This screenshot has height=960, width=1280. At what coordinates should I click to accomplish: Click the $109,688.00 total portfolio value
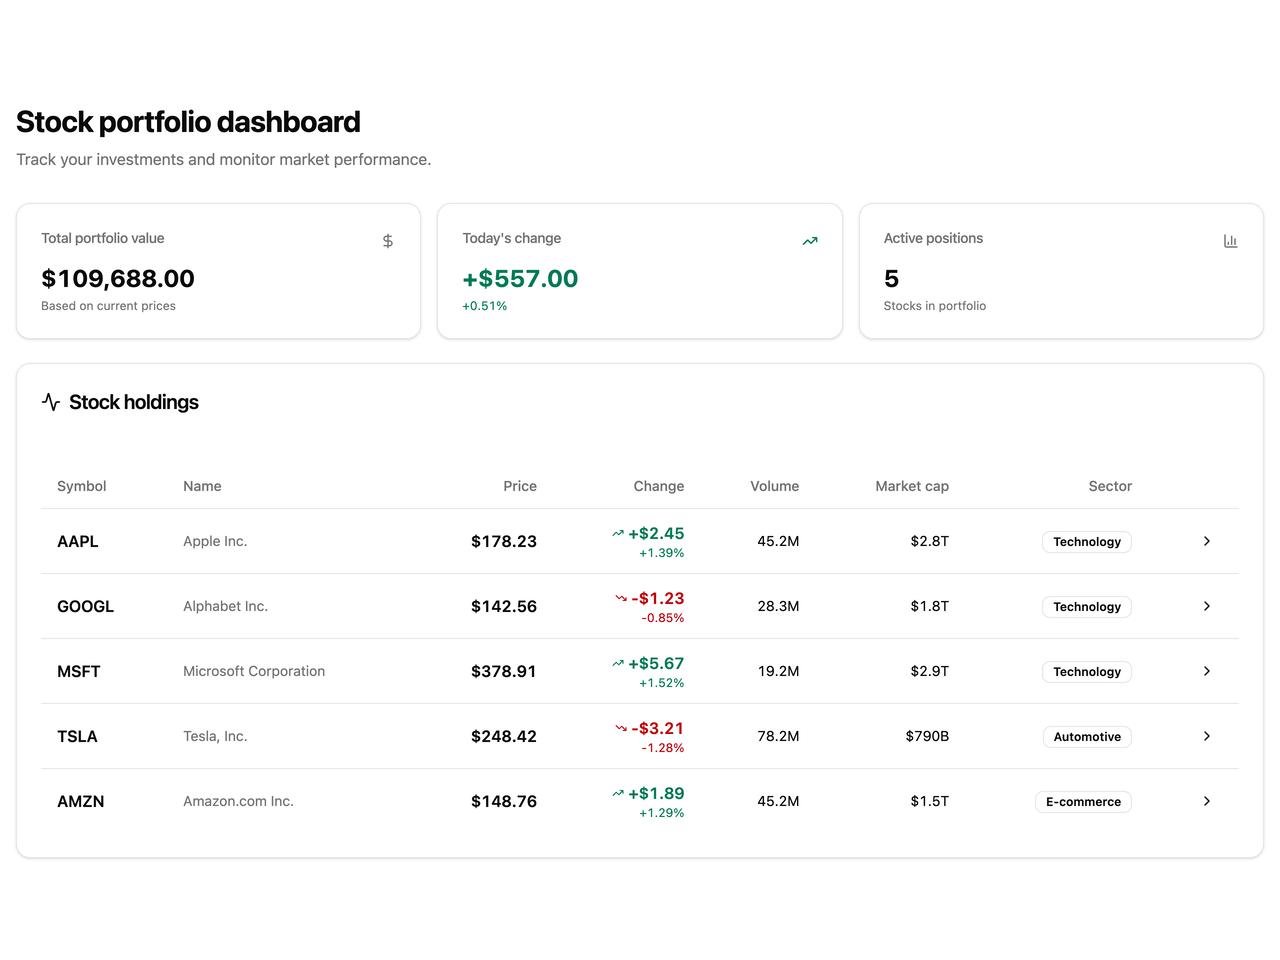(x=118, y=278)
